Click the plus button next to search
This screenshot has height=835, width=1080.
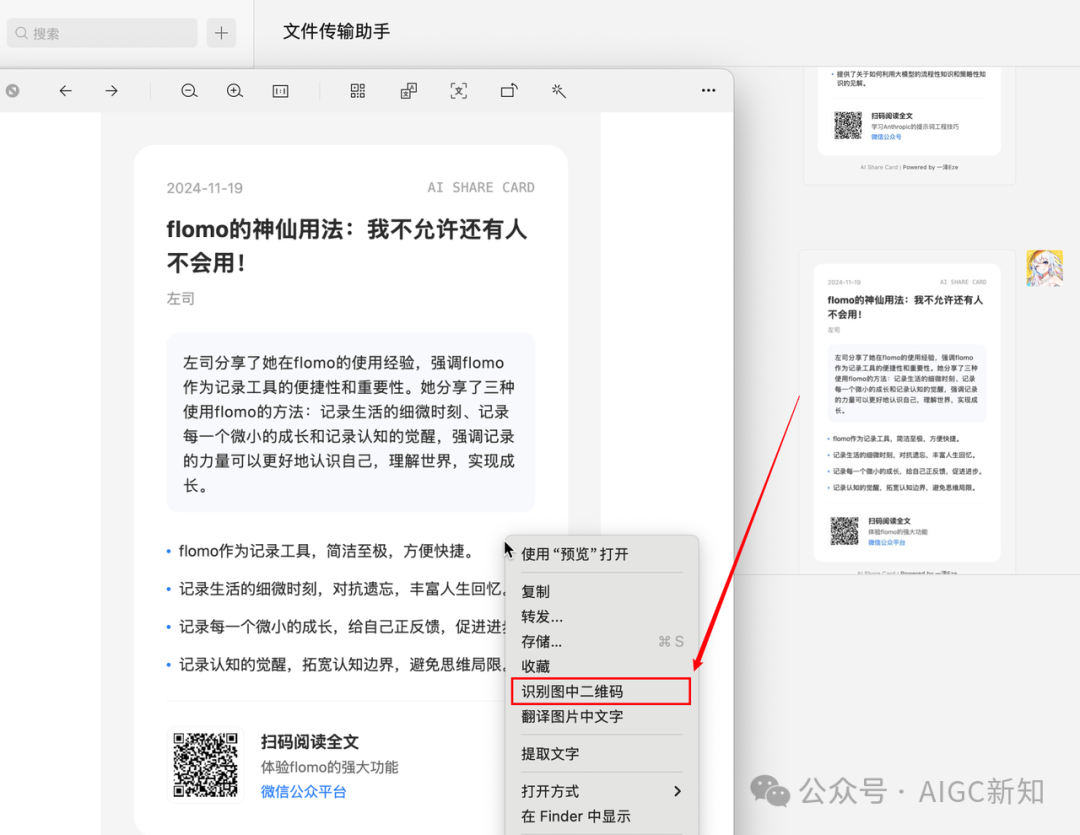[x=221, y=33]
